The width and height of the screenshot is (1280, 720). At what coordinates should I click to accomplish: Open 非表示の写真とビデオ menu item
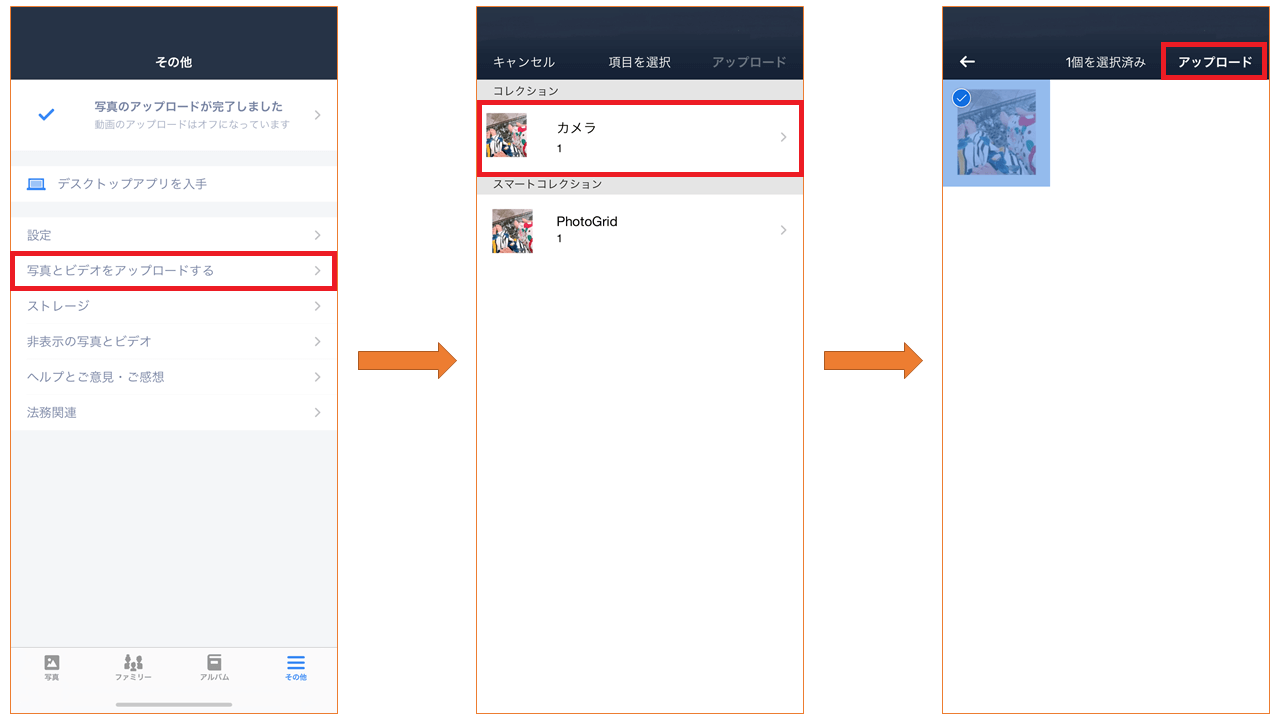click(174, 341)
